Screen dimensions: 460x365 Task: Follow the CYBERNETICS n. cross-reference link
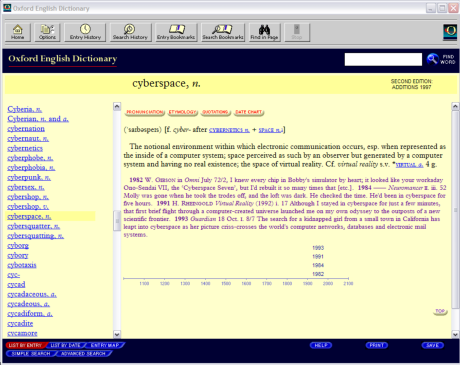[229, 130]
